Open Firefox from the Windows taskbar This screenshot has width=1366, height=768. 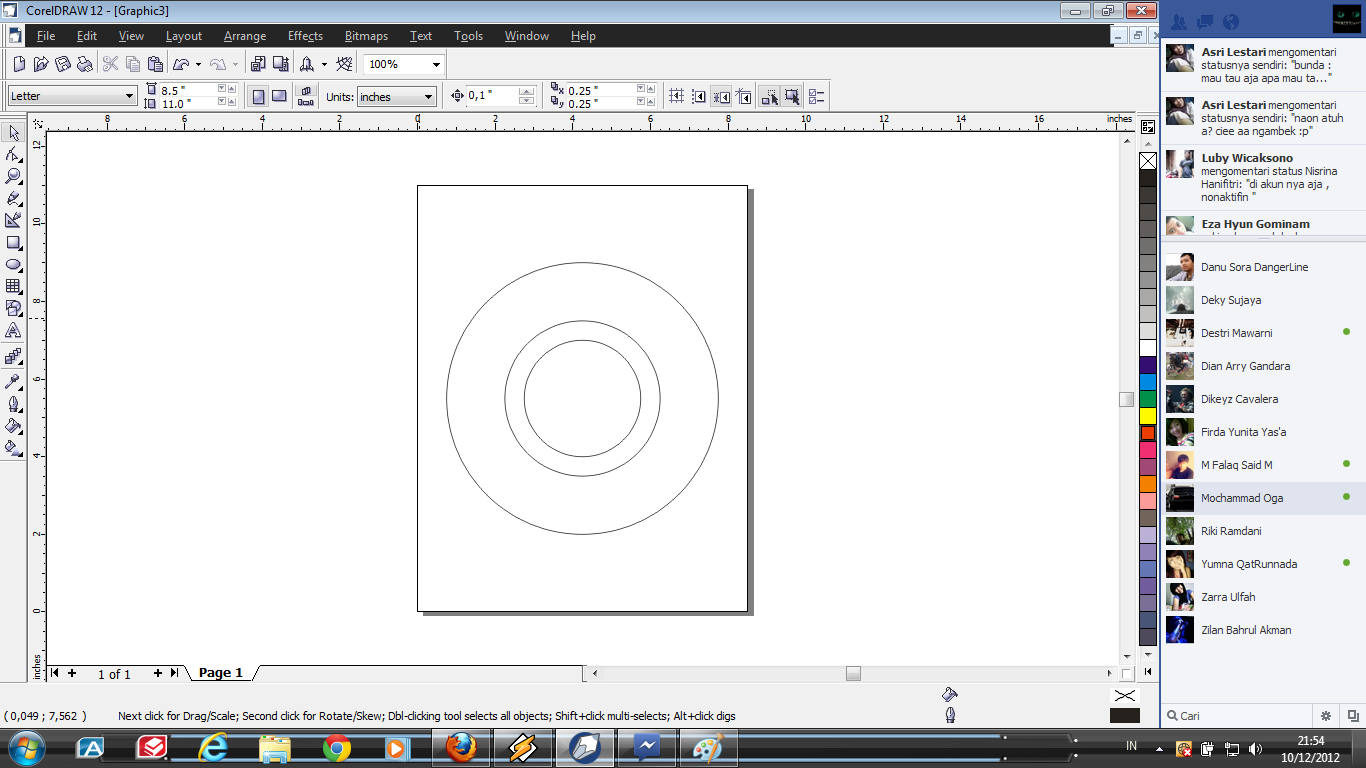(461, 747)
